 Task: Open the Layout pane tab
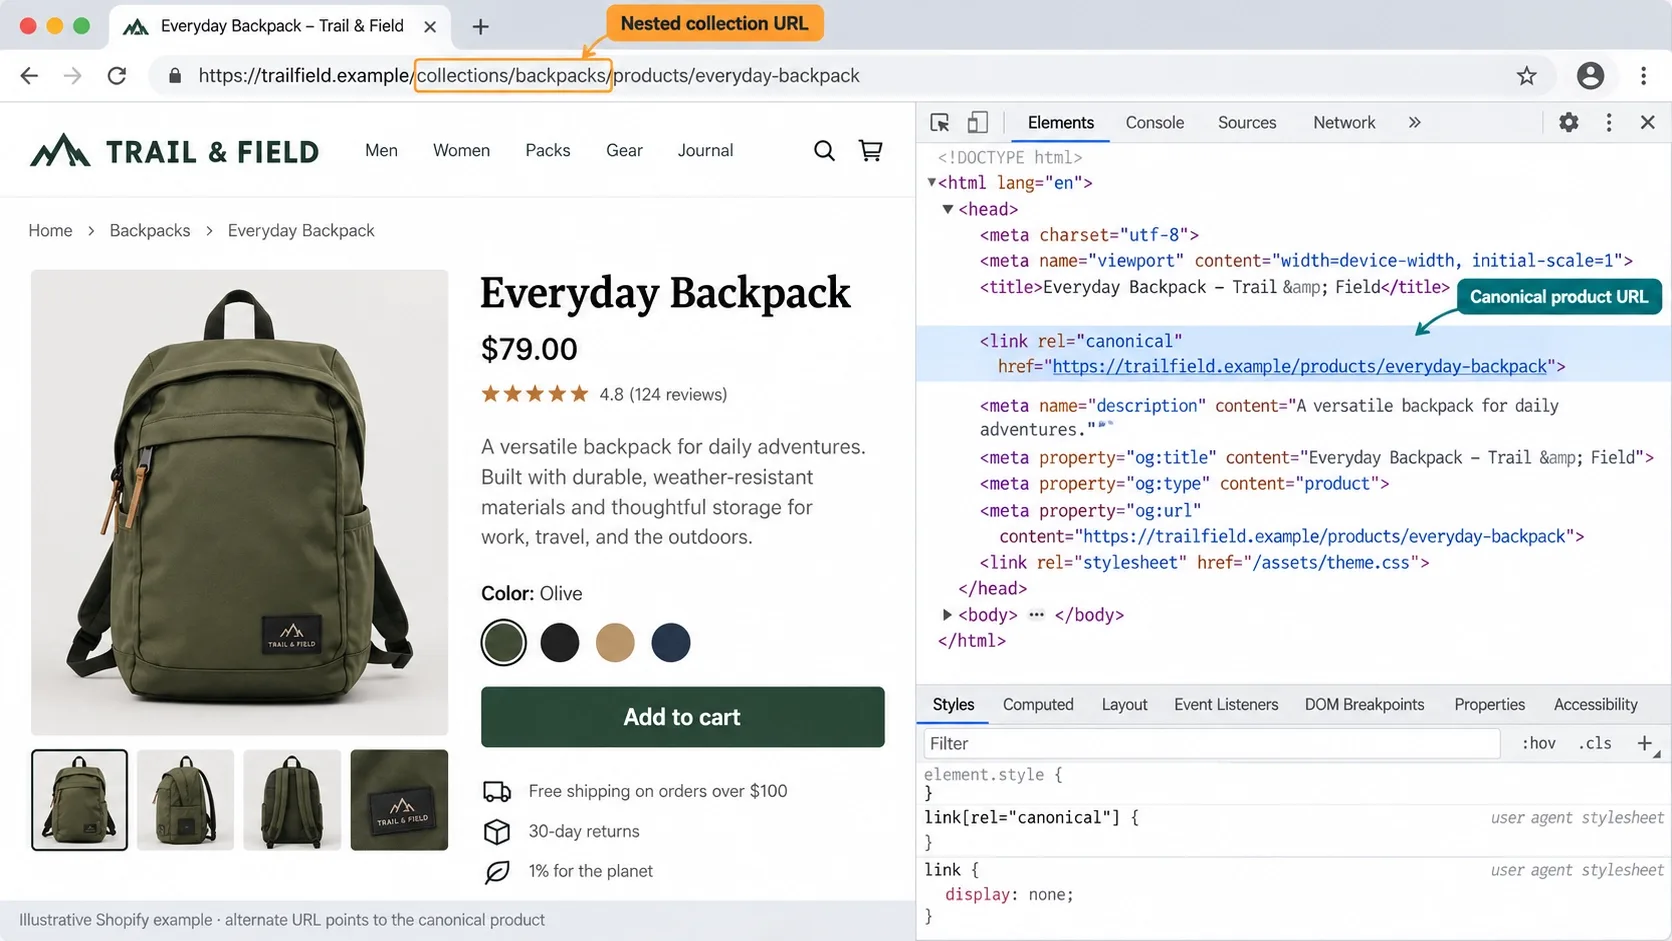point(1124,705)
